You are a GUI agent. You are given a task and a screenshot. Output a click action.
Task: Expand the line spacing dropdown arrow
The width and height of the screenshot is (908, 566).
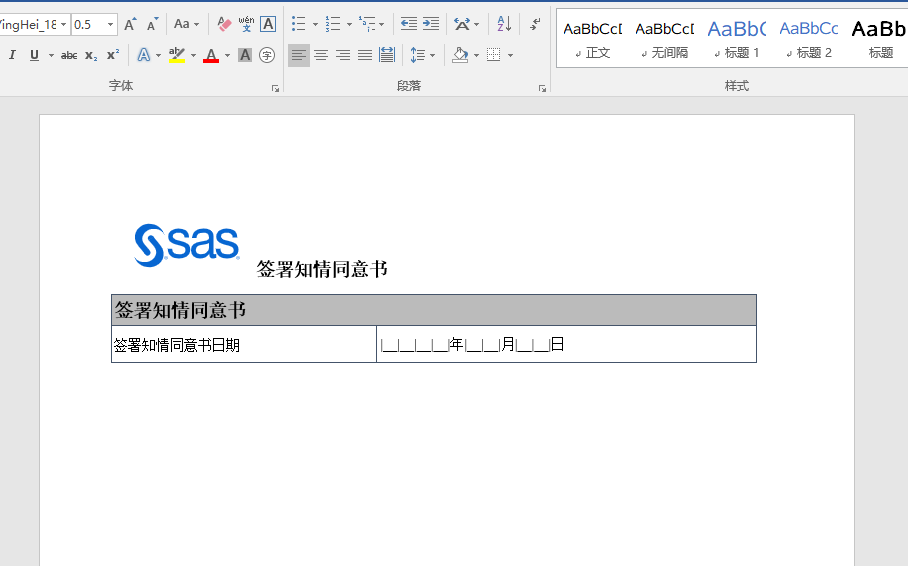tap(433, 55)
